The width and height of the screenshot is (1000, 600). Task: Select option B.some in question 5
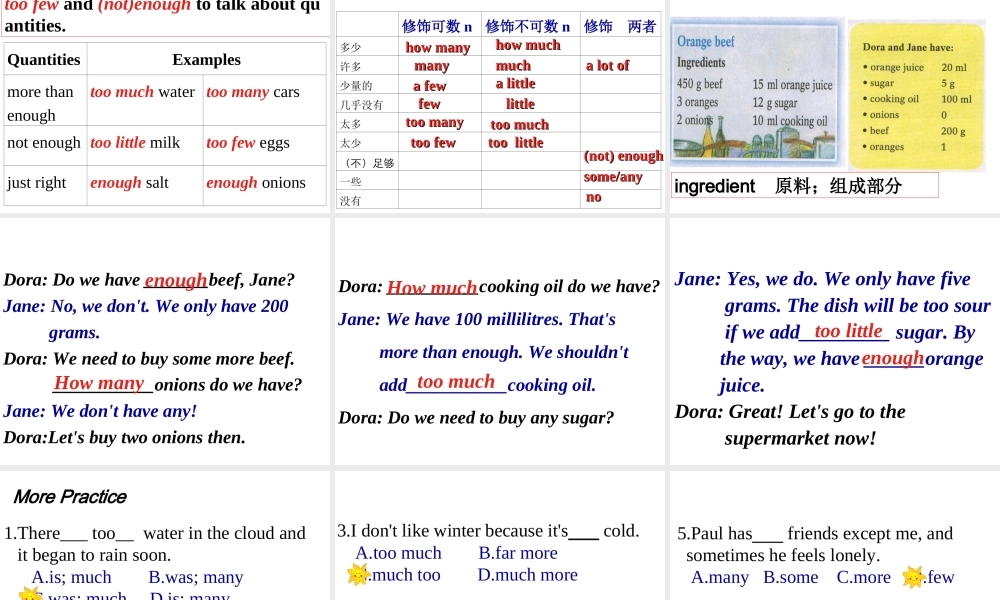[x=790, y=577]
